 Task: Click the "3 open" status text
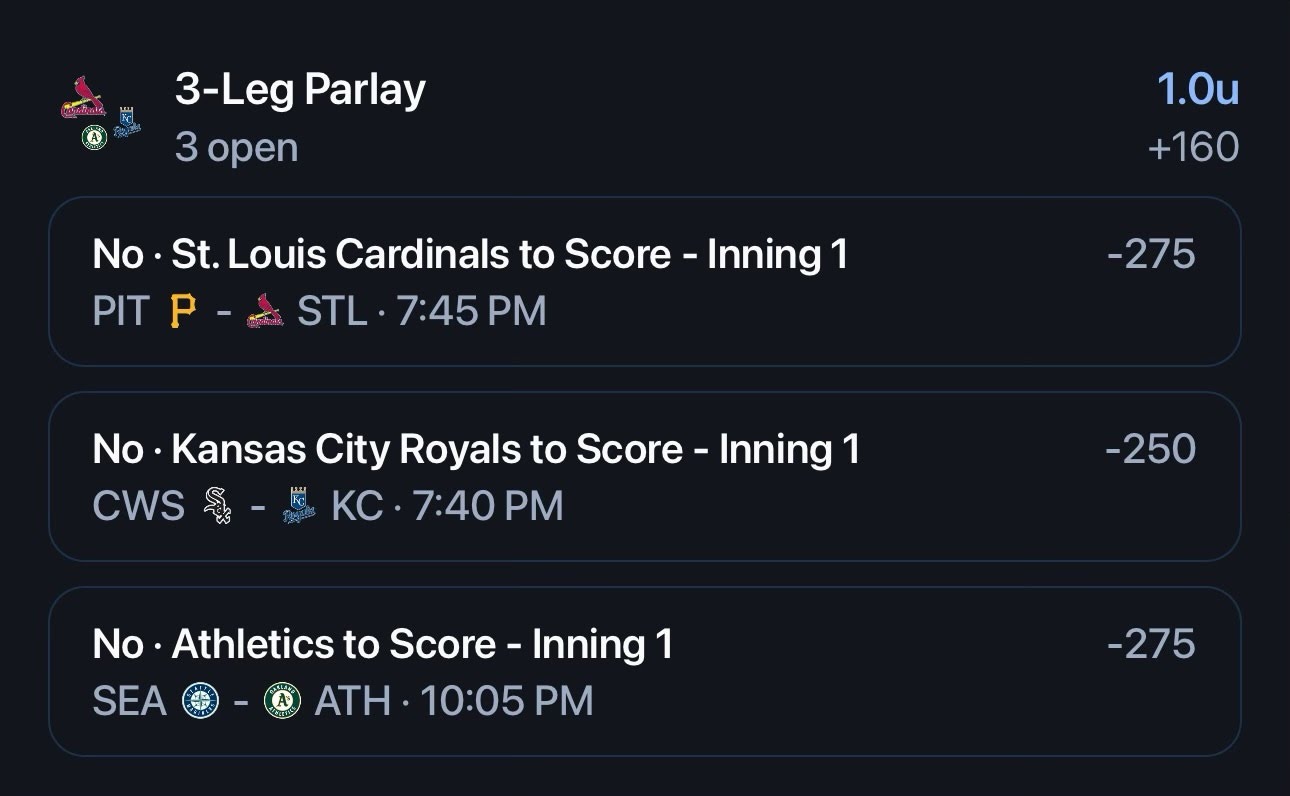(x=236, y=147)
